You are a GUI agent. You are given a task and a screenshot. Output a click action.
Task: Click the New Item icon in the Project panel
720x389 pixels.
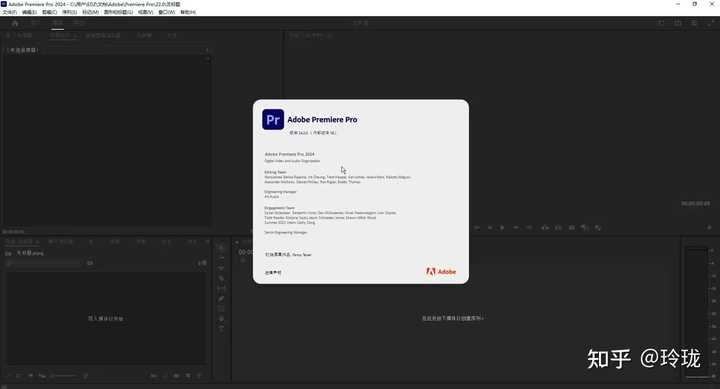coord(187,376)
